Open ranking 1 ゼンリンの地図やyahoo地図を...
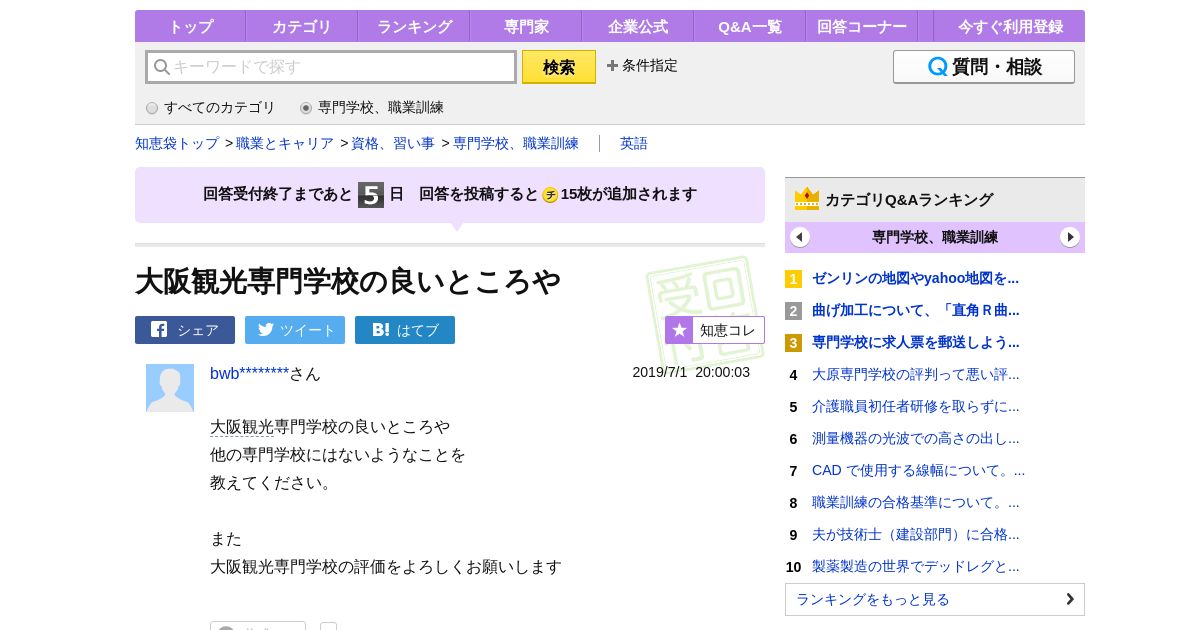The height and width of the screenshot is (630, 1200). click(915, 278)
